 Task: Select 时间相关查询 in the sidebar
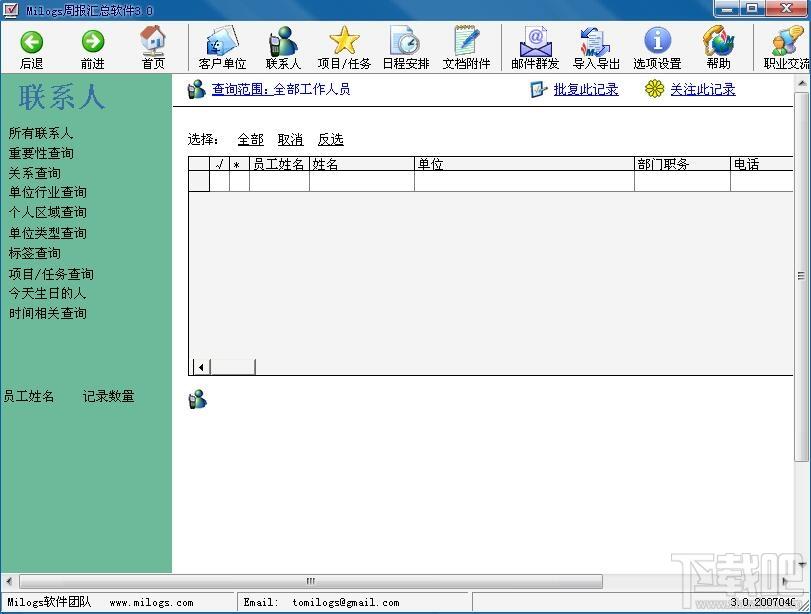click(48, 313)
